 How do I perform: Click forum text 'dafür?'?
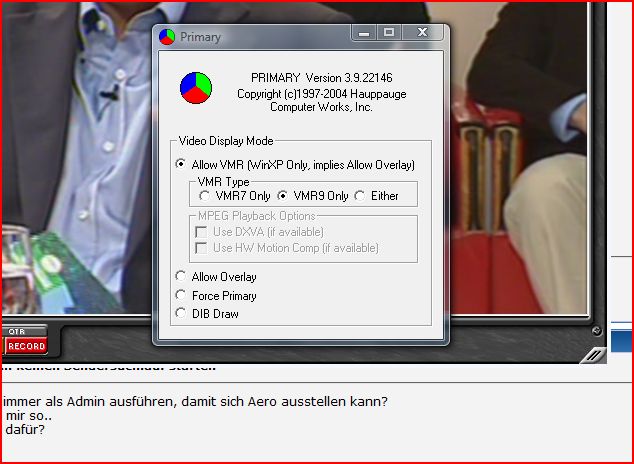(x=25, y=429)
